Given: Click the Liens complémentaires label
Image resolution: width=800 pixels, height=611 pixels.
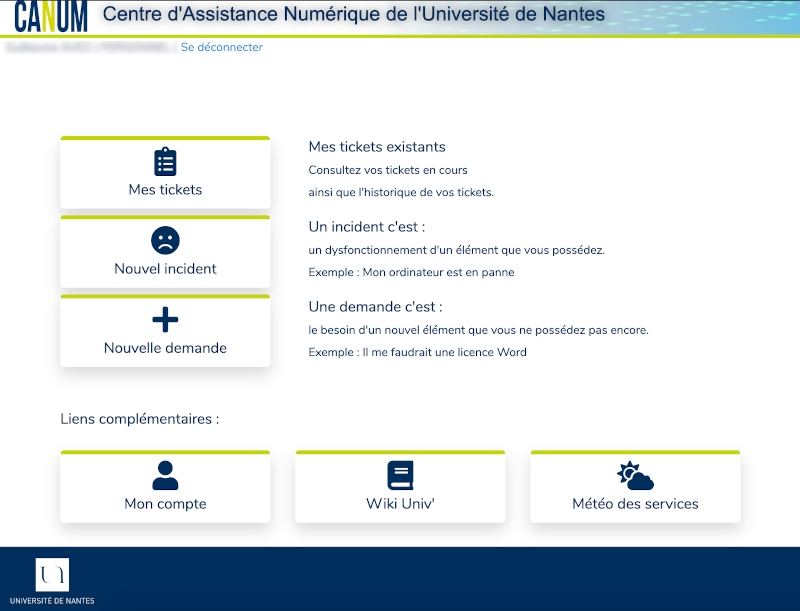Looking at the screenshot, I should (139, 419).
